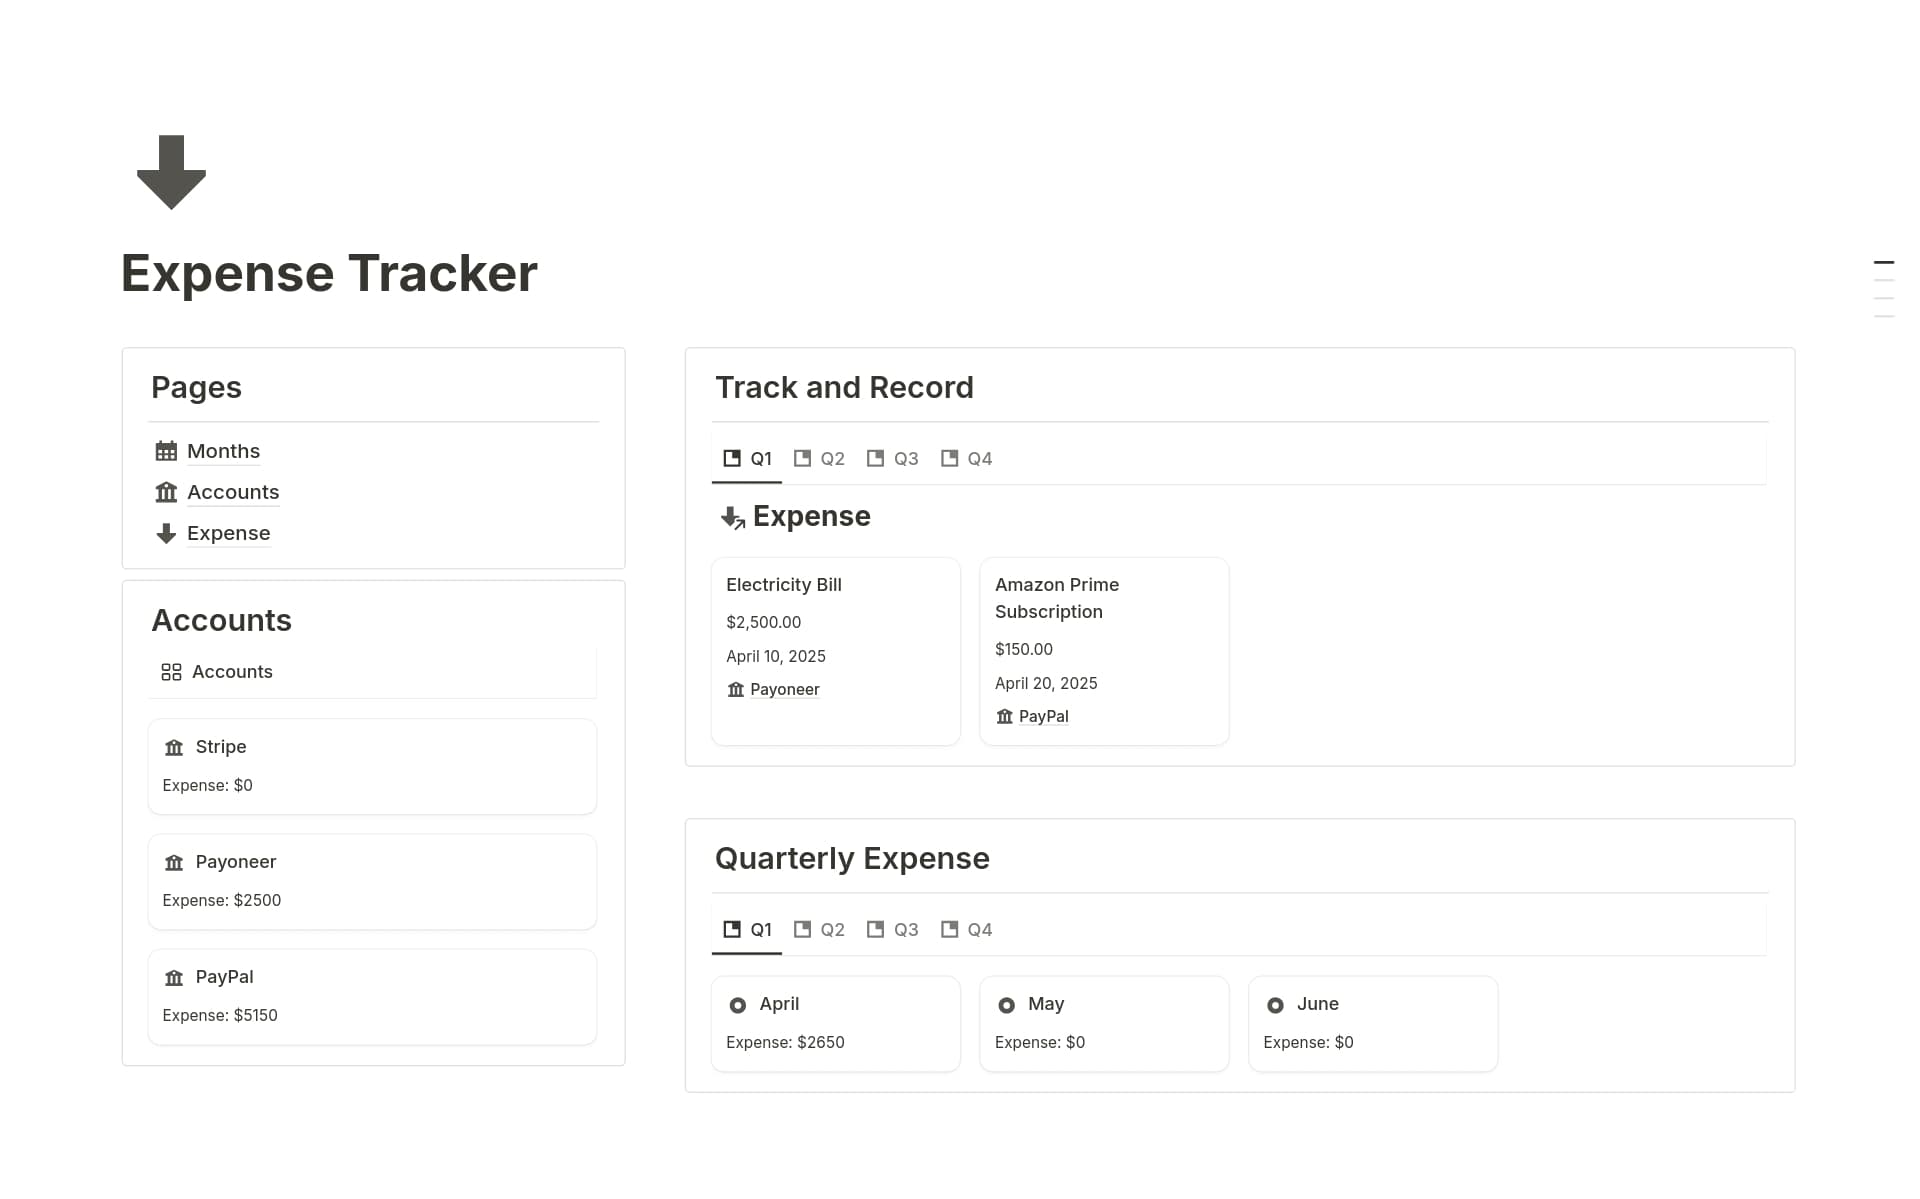The width and height of the screenshot is (1920, 1199).
Task: Click the down-arrow icon beside Expense page
Action: (x=166, y=533)
